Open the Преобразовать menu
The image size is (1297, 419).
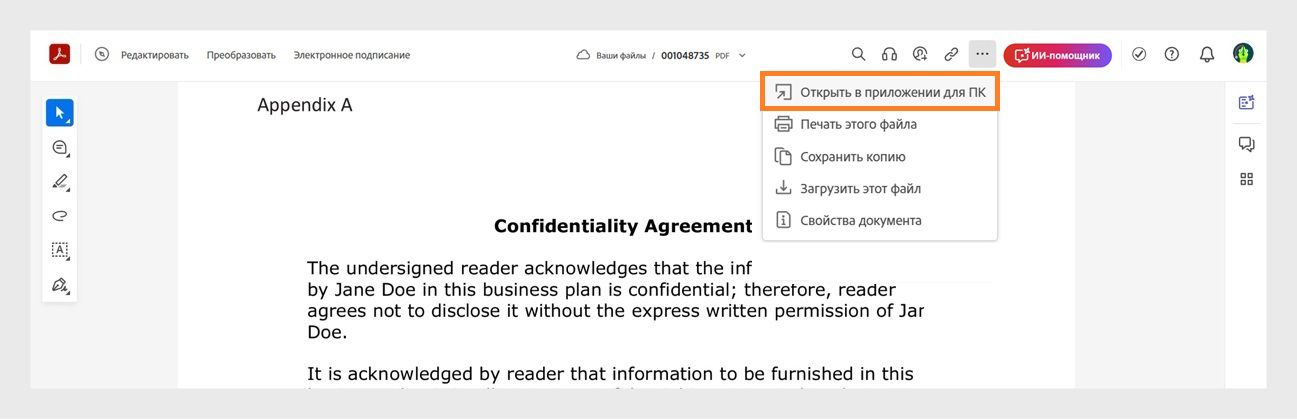(x=241, y=55)
